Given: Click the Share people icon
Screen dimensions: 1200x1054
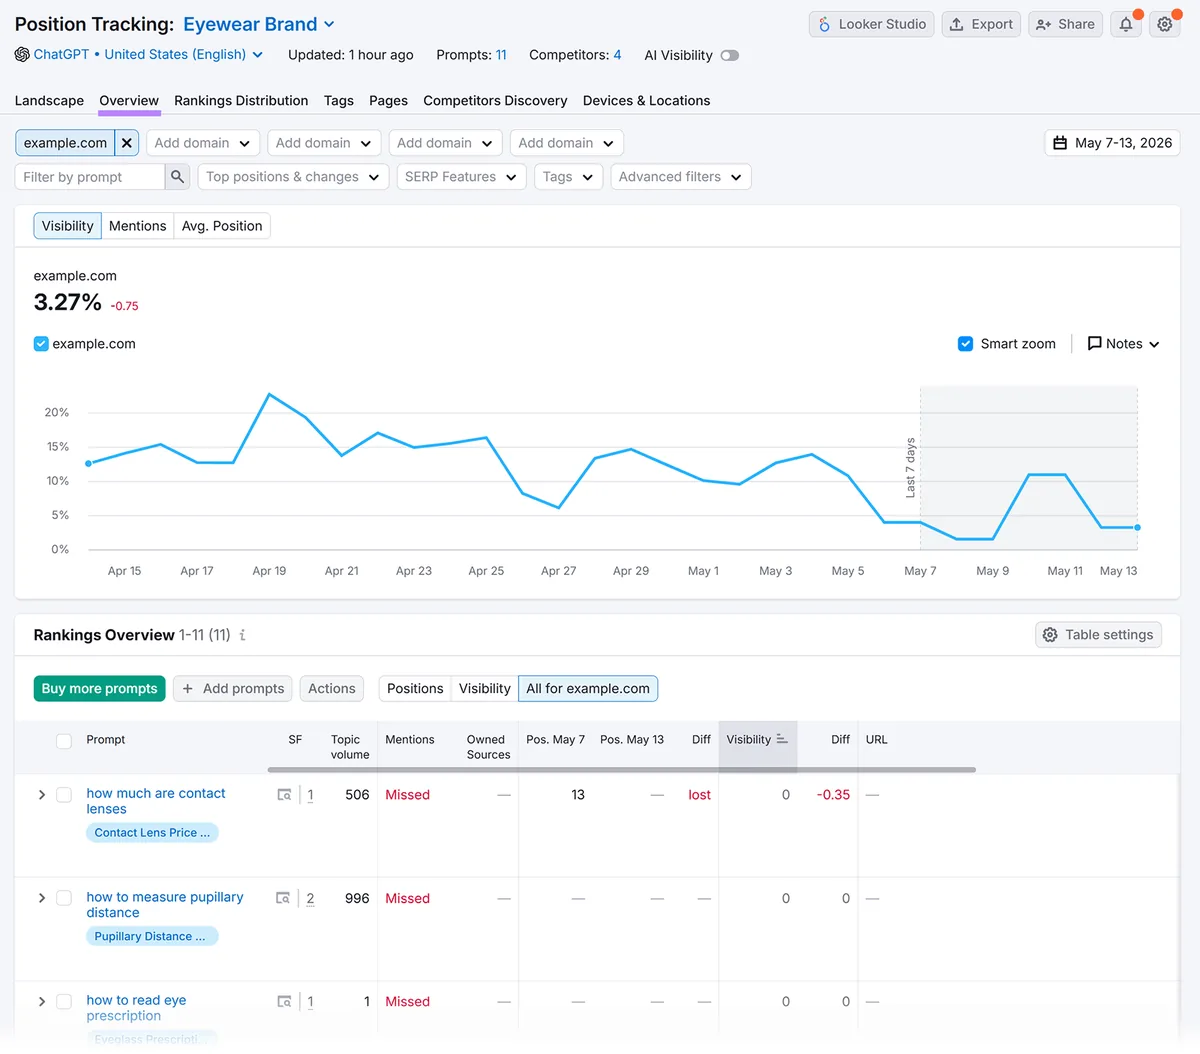Looking at the screenshot, I should click(x=1043, y=24).
